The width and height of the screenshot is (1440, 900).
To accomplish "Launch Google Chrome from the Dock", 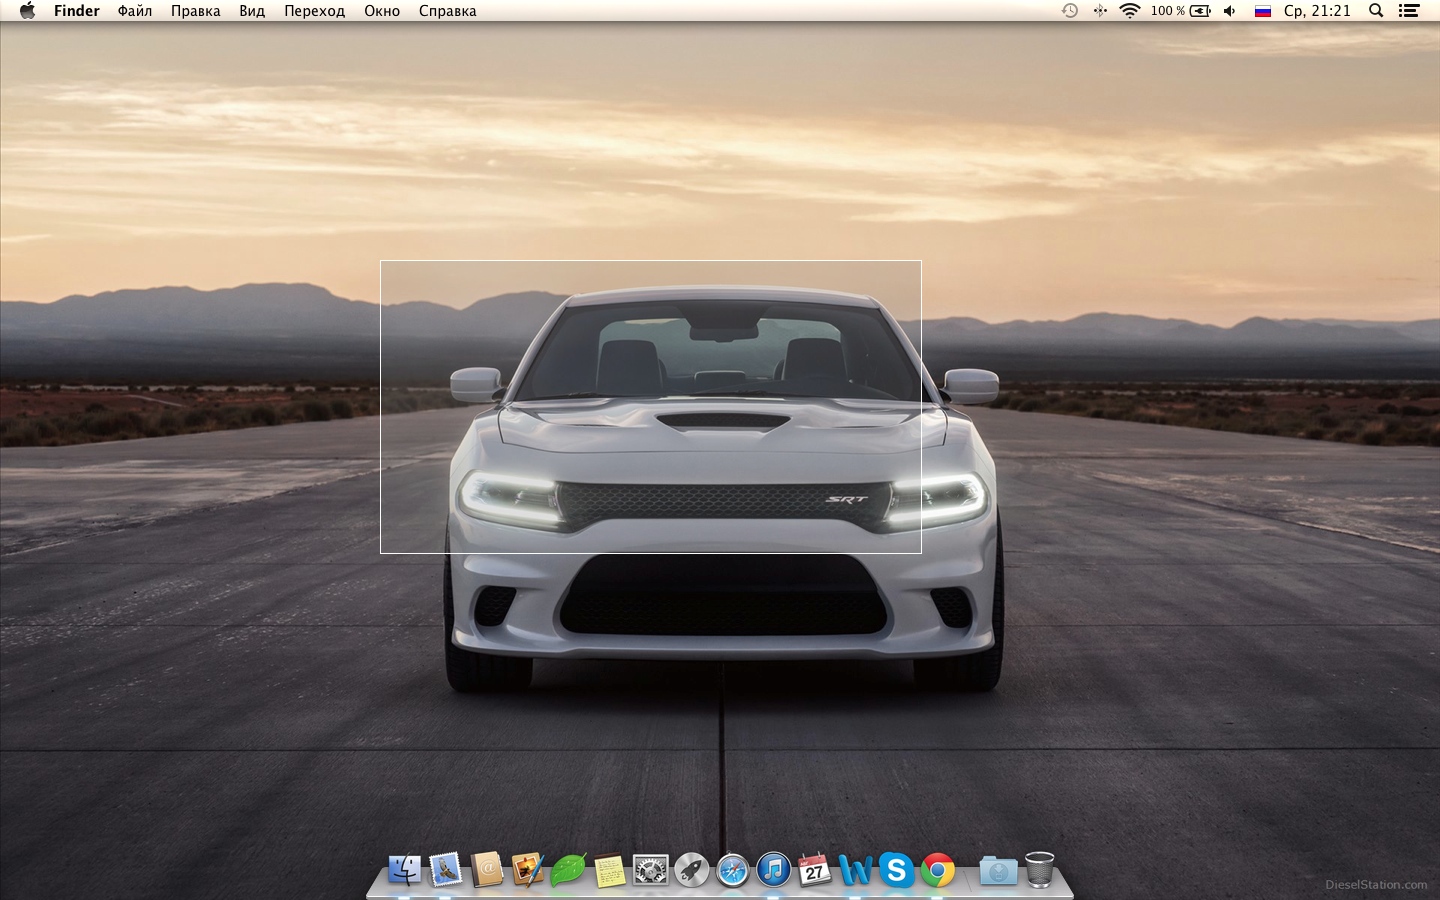I will click(937, 871).
